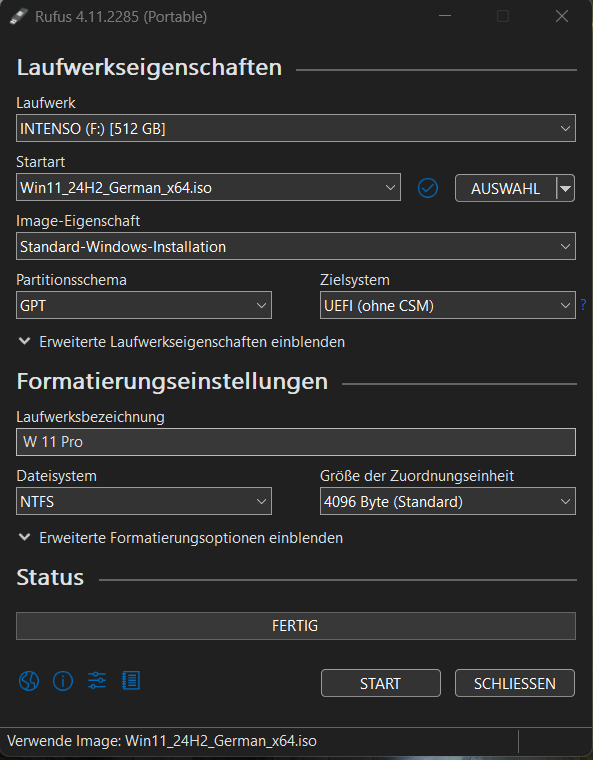The height and width of the screenshot is (760, 593).
Task: Open the About Rufus info icon
Action: (63, 681)
